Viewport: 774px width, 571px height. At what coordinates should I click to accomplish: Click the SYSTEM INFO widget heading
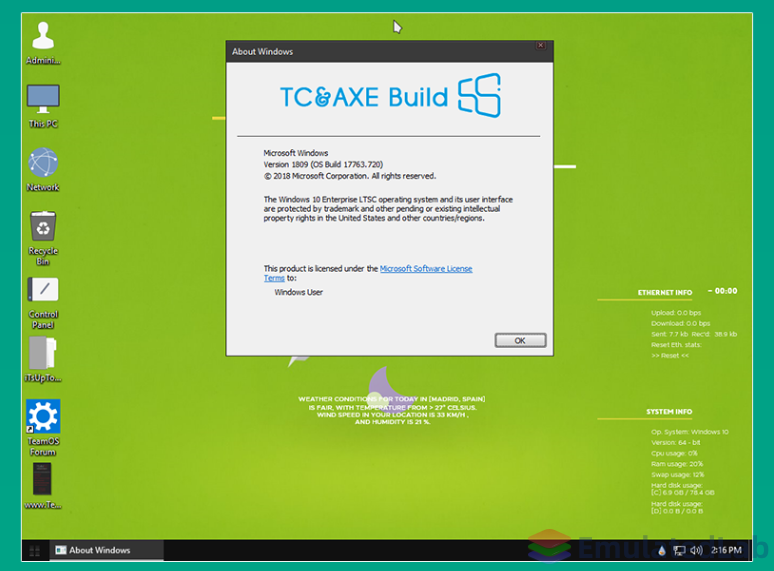[x=669, y=412]
